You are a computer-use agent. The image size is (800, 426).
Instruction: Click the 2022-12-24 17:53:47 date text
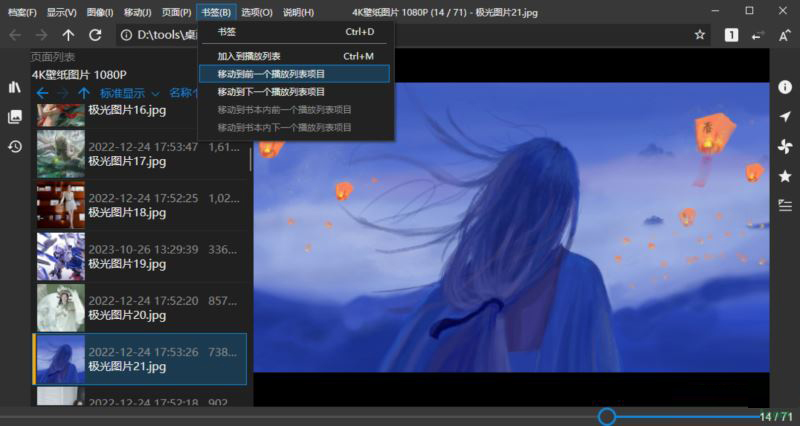point(143,147)
